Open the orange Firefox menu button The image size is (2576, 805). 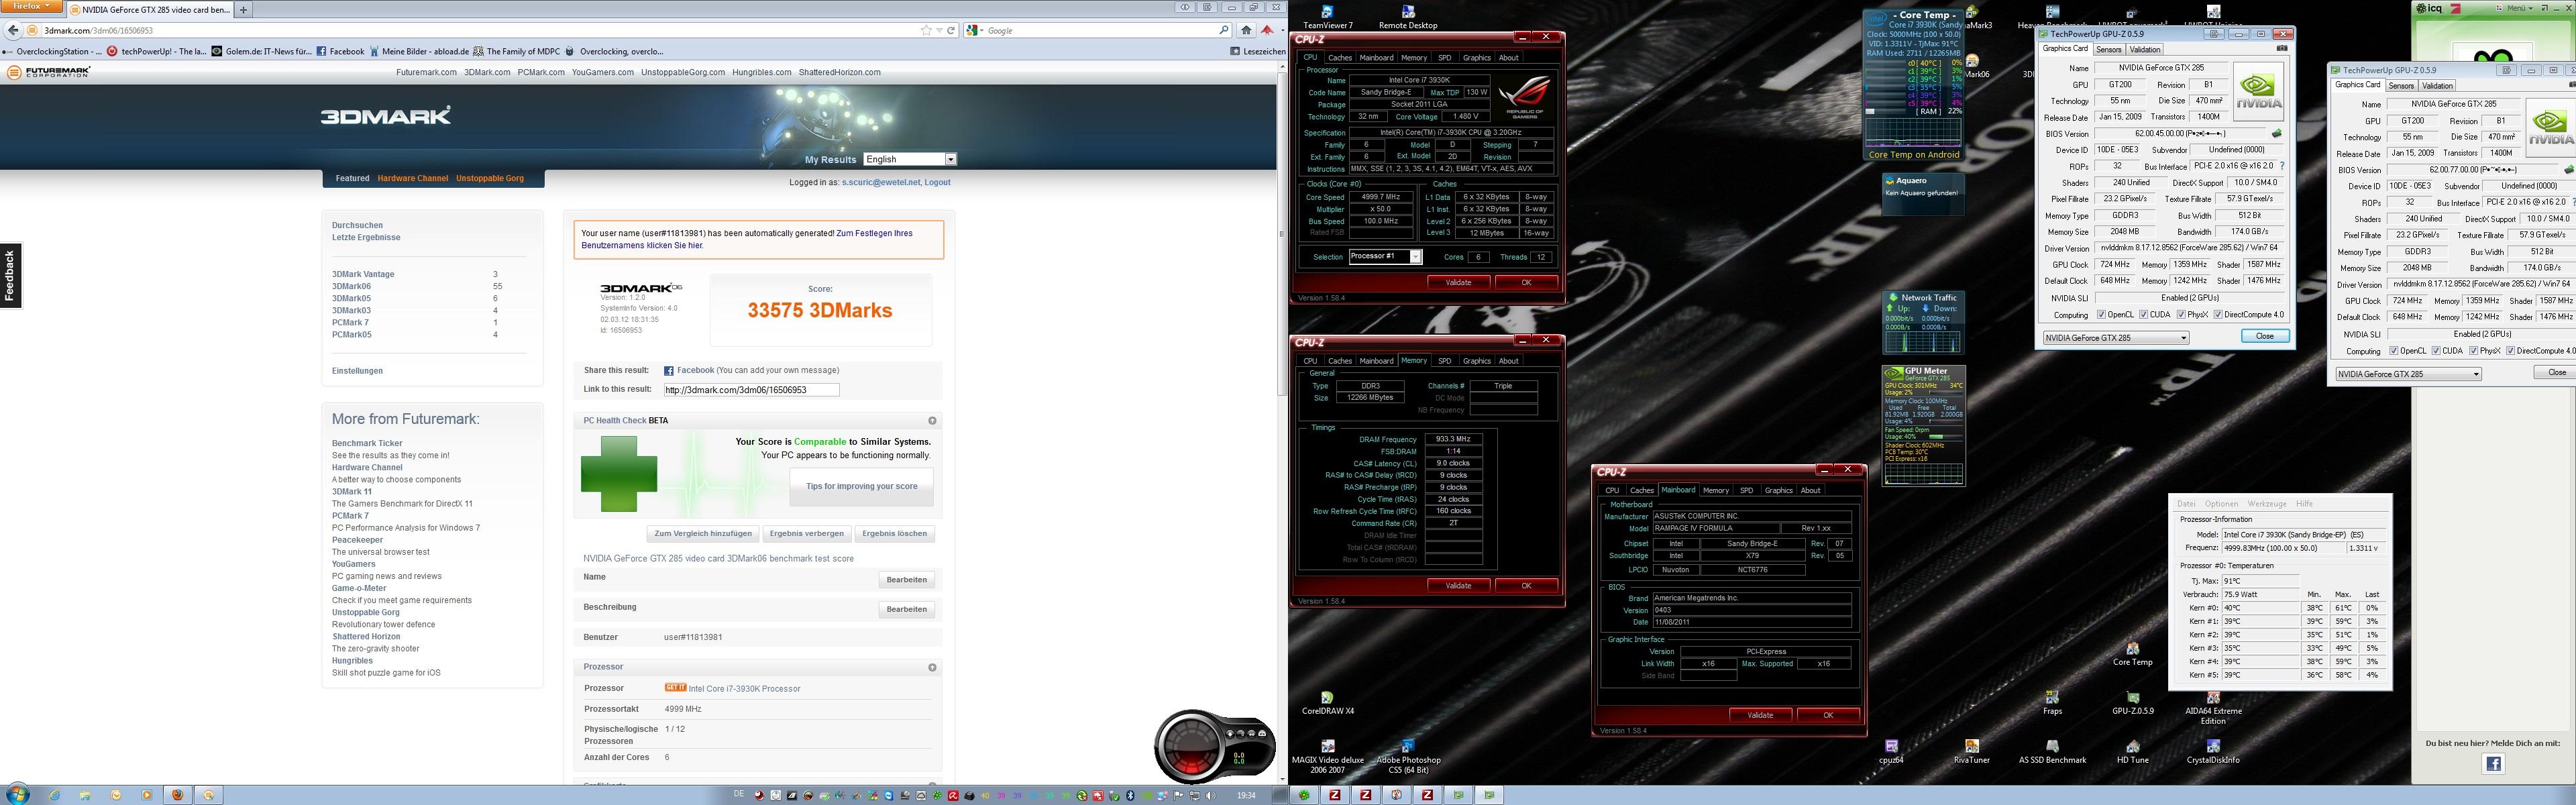tap(32, 7)
